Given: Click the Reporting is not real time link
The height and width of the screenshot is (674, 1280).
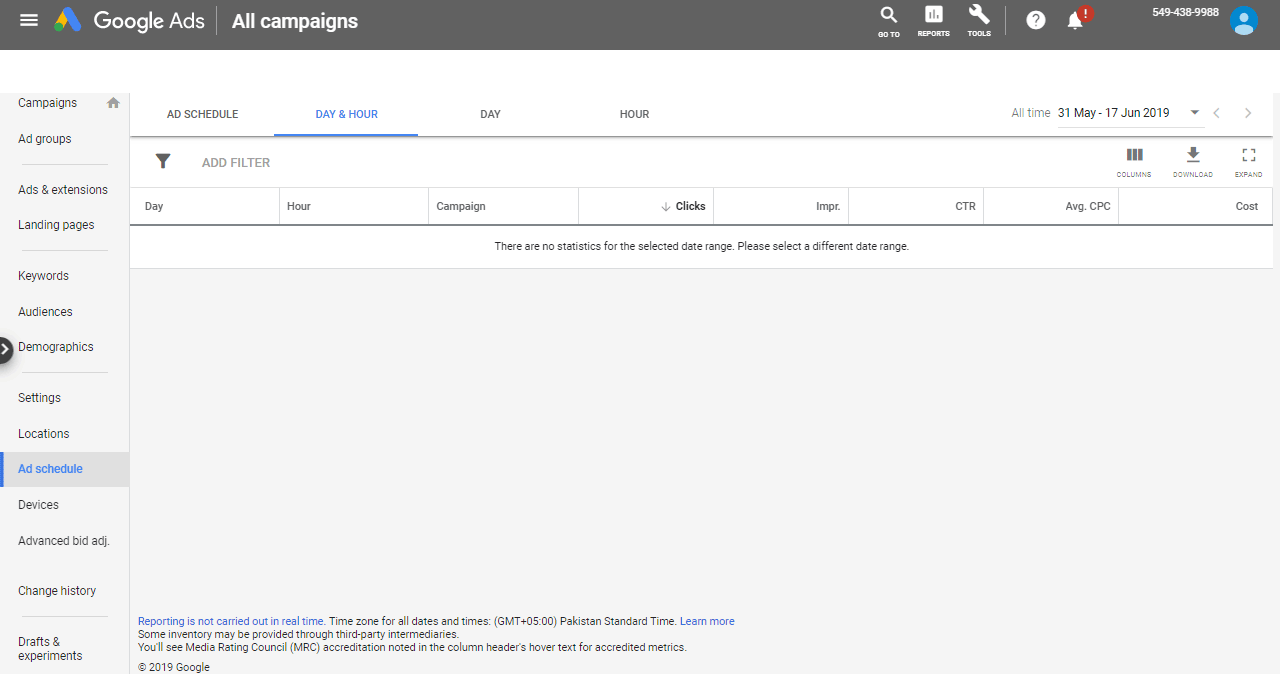Looking at the screenshot, I should click(231, 621).
